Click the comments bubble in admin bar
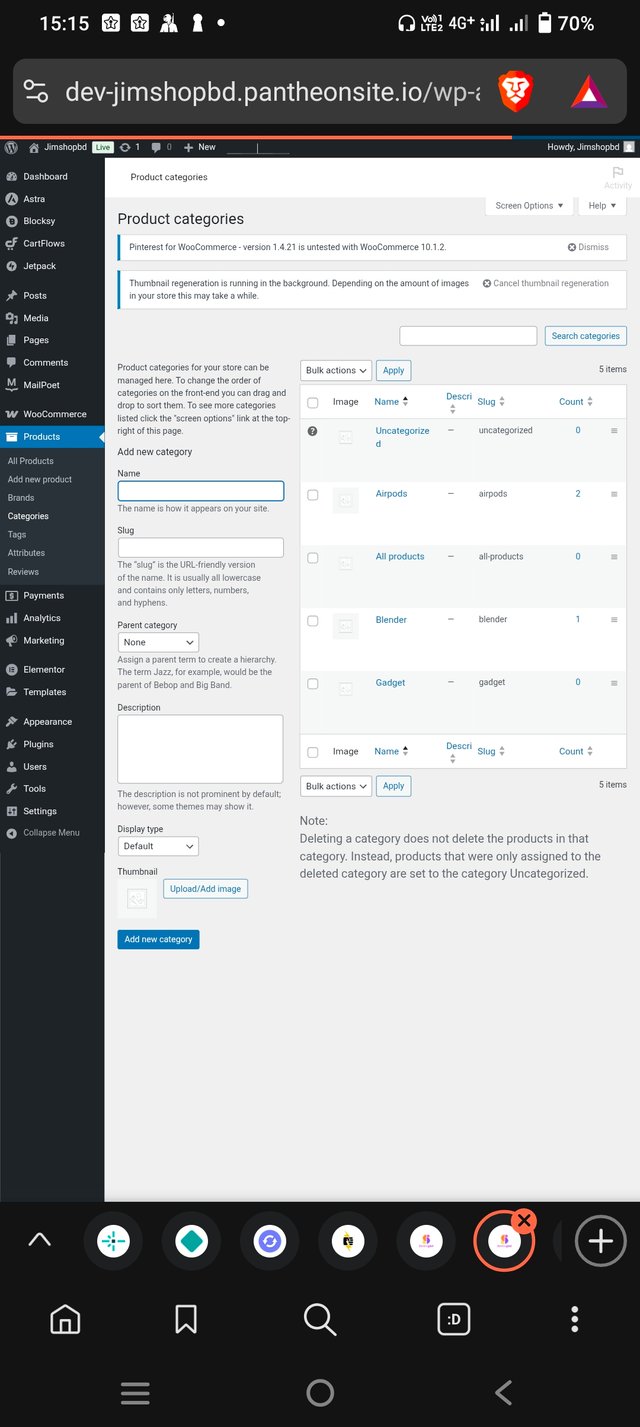The image size is (640, 1427). tap(156, 147)
